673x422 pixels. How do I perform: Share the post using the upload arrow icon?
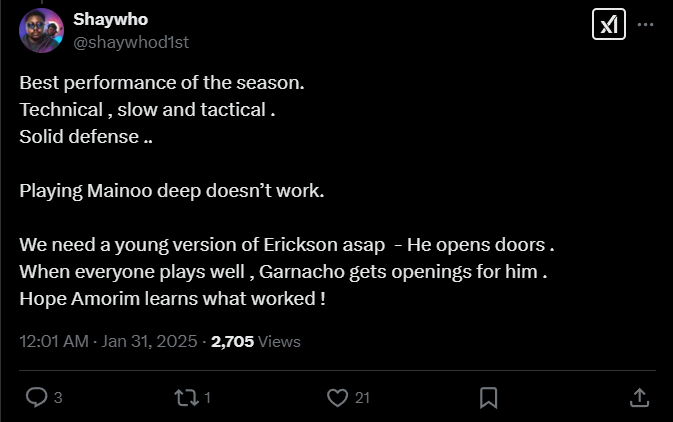[x=640, y=397]
